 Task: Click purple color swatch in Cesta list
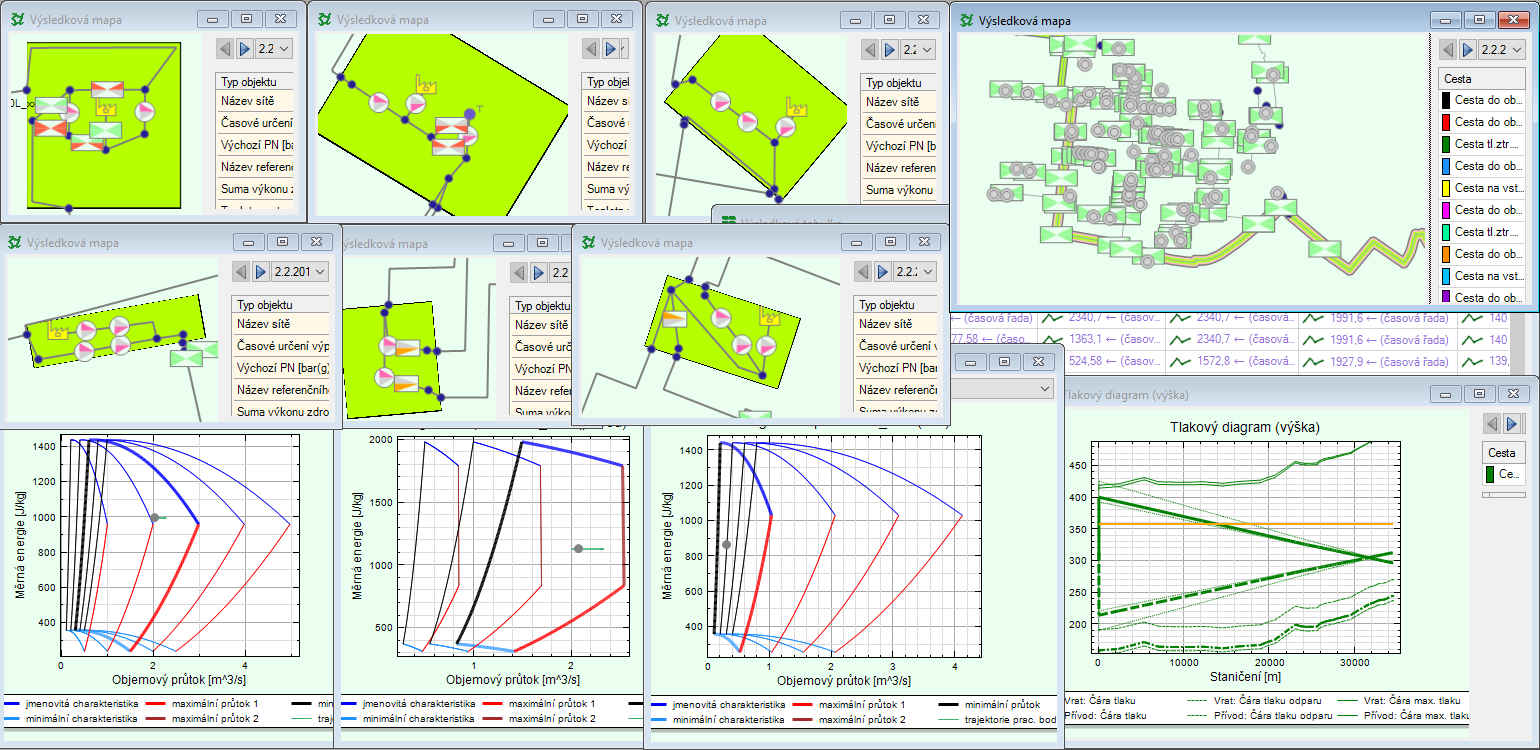point(1446,298)
